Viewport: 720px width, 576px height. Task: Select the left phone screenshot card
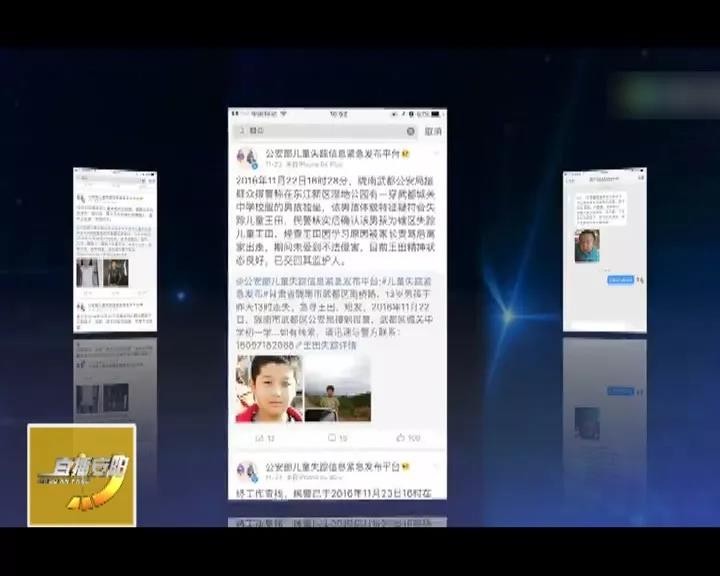[x=114, y=250]
